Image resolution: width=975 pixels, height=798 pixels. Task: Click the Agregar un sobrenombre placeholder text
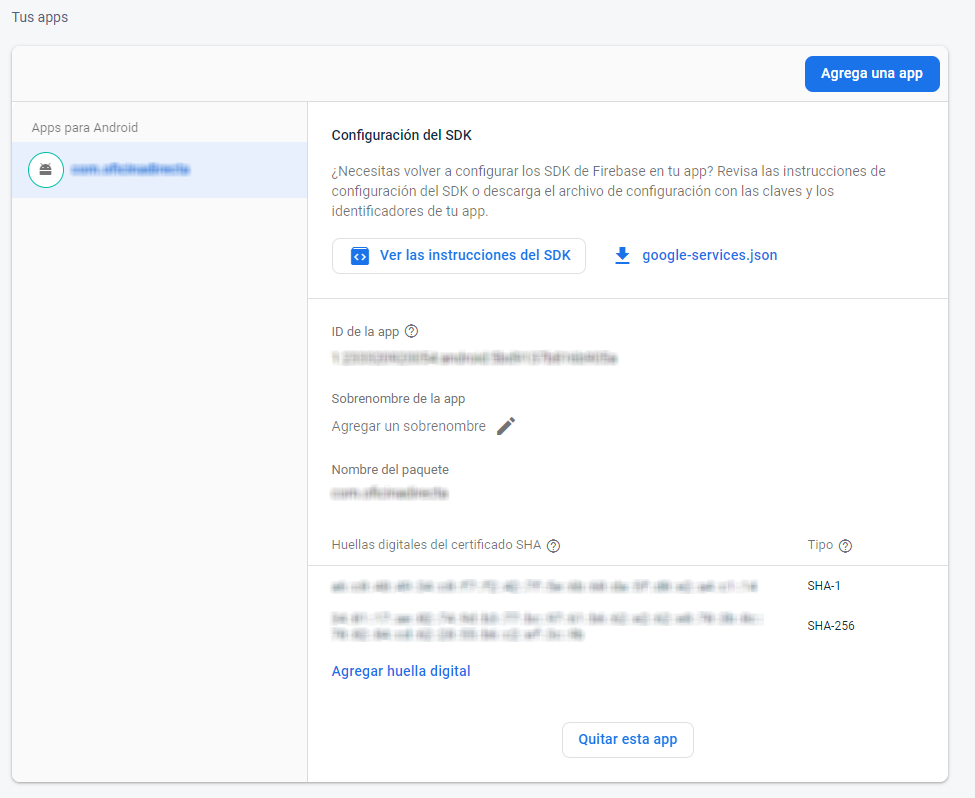pos(408,426)
